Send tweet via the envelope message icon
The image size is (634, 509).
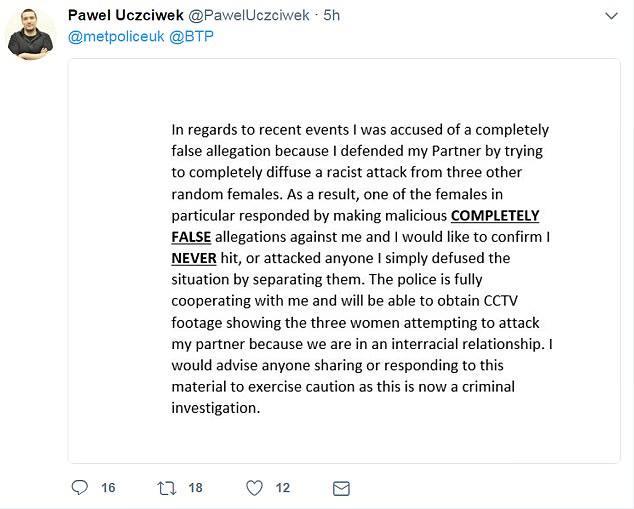pos(341,488)
